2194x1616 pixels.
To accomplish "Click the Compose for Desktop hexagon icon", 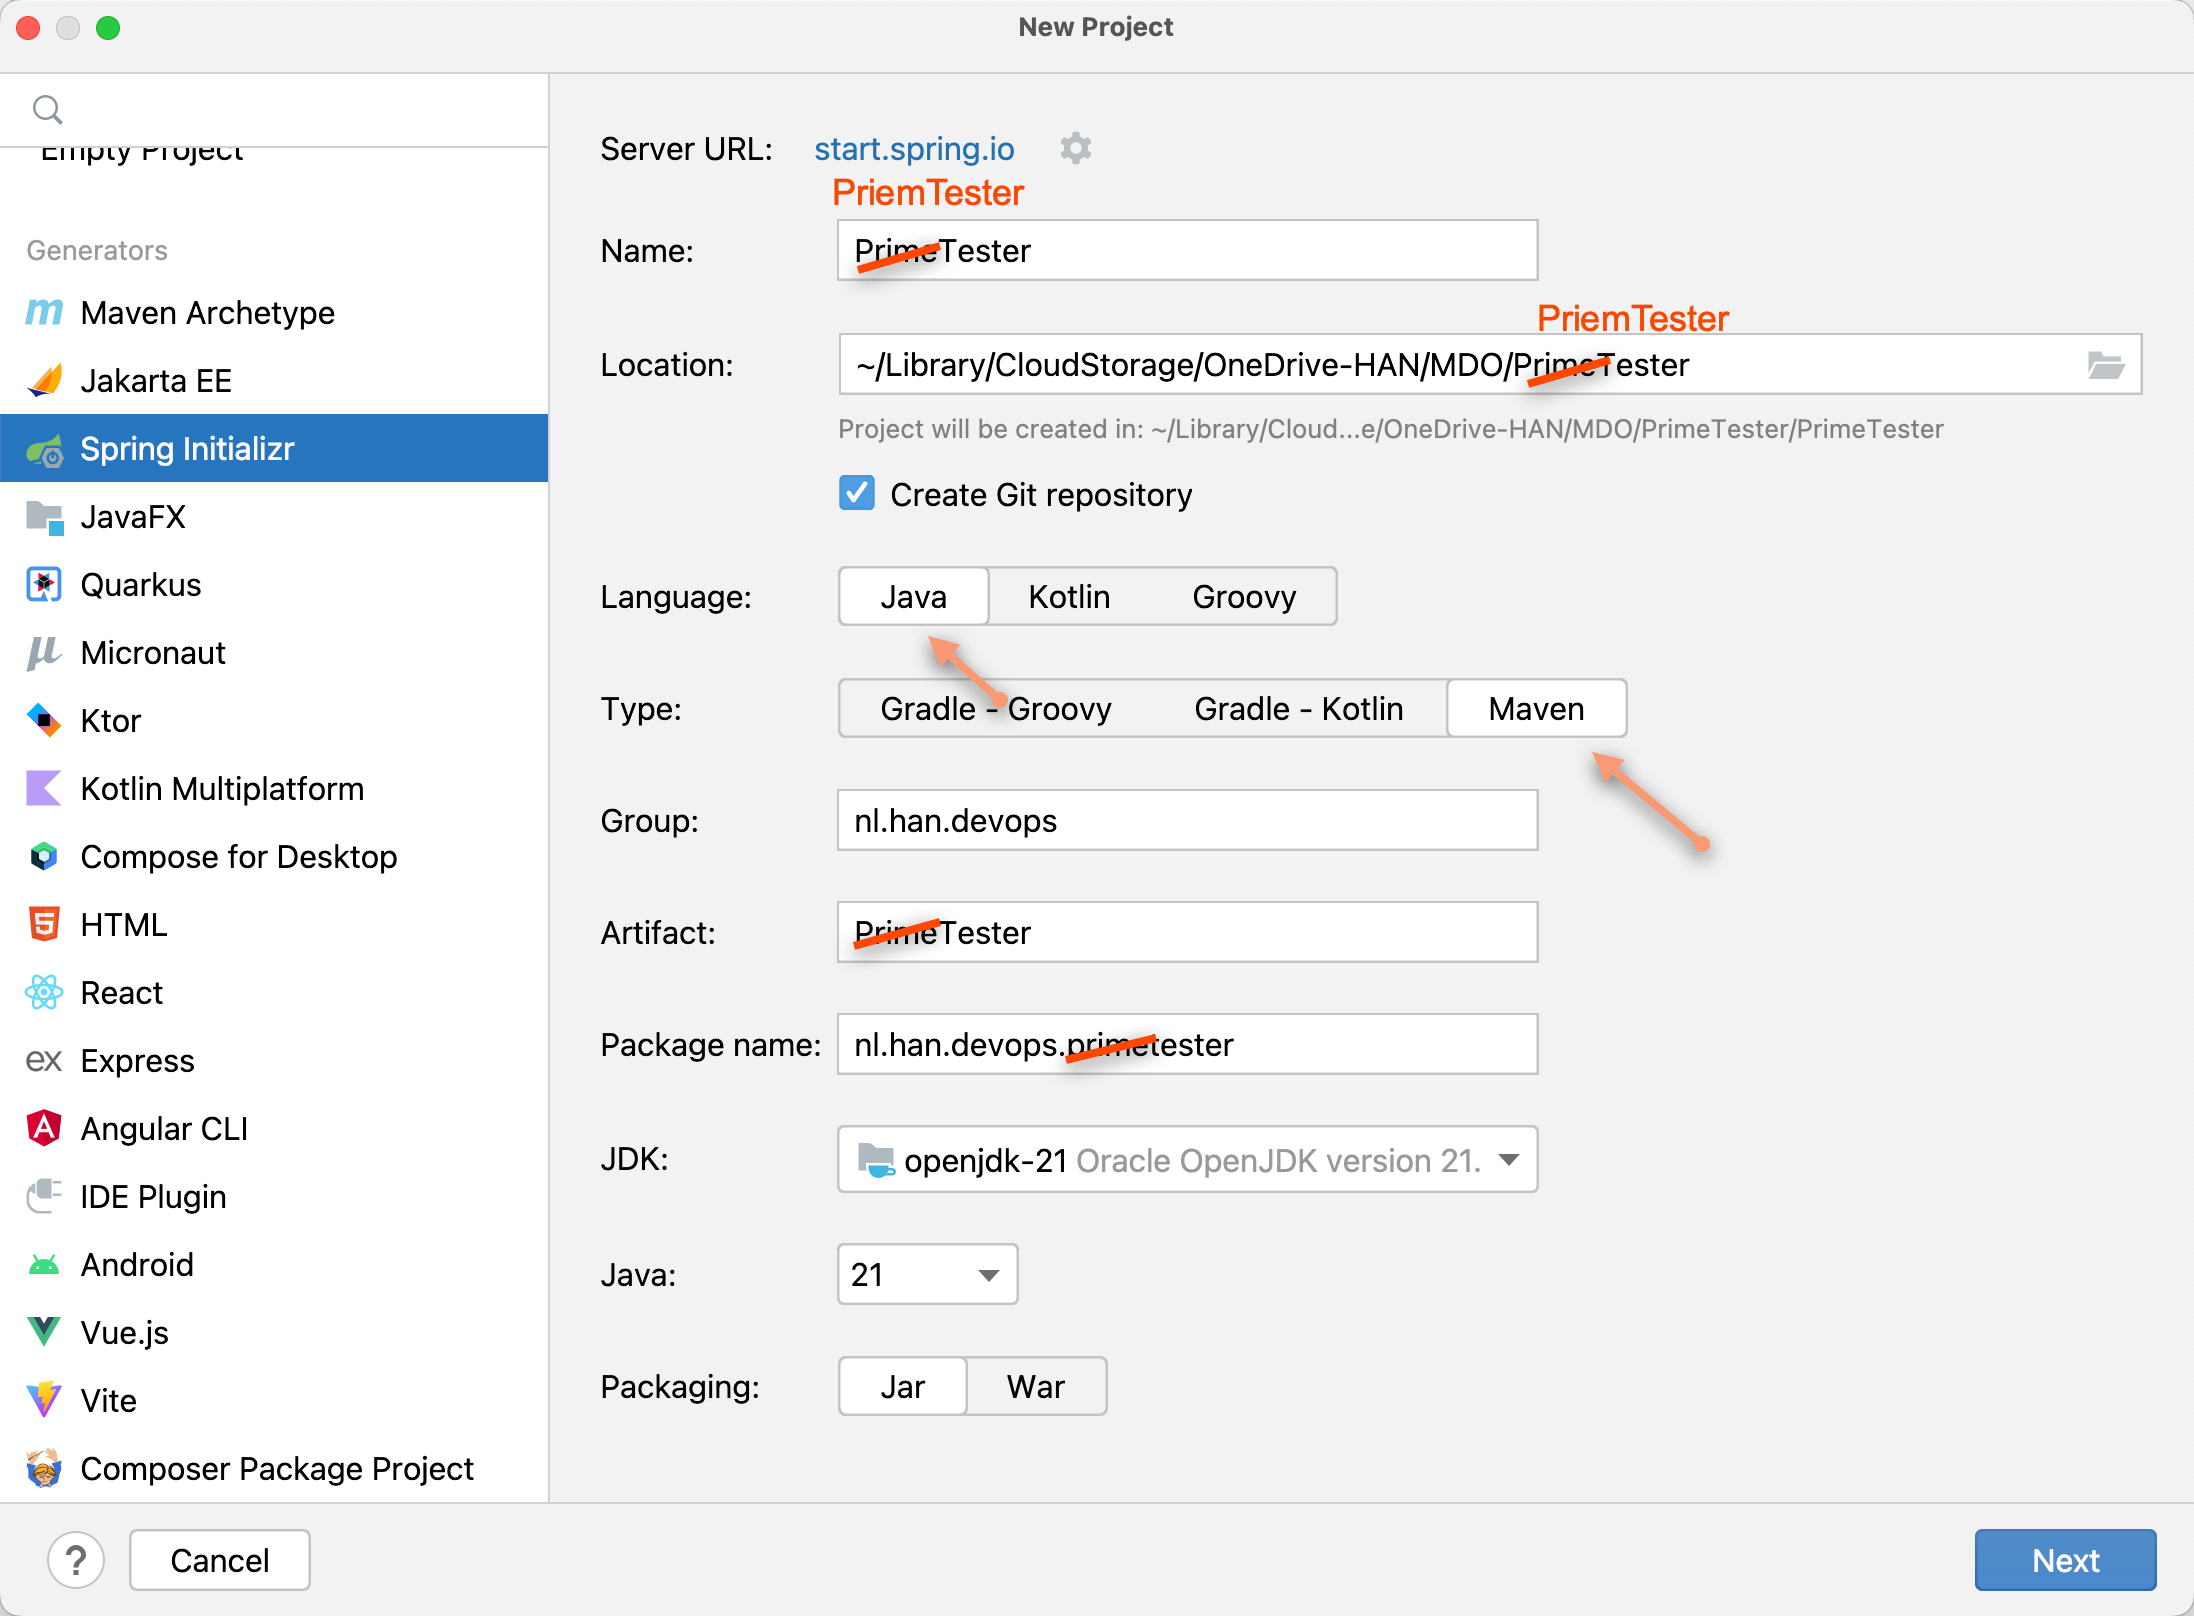I will point(44,857).
